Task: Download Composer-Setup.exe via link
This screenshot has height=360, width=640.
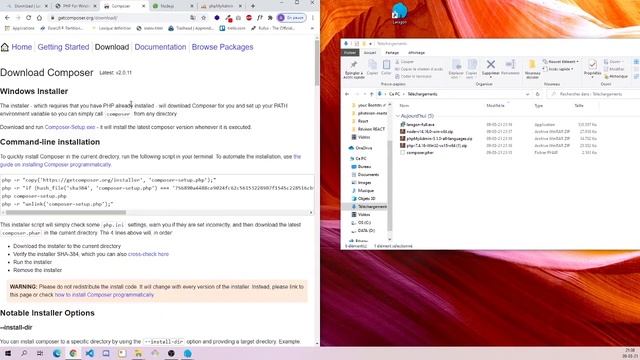Action: (x=70, y=127)
